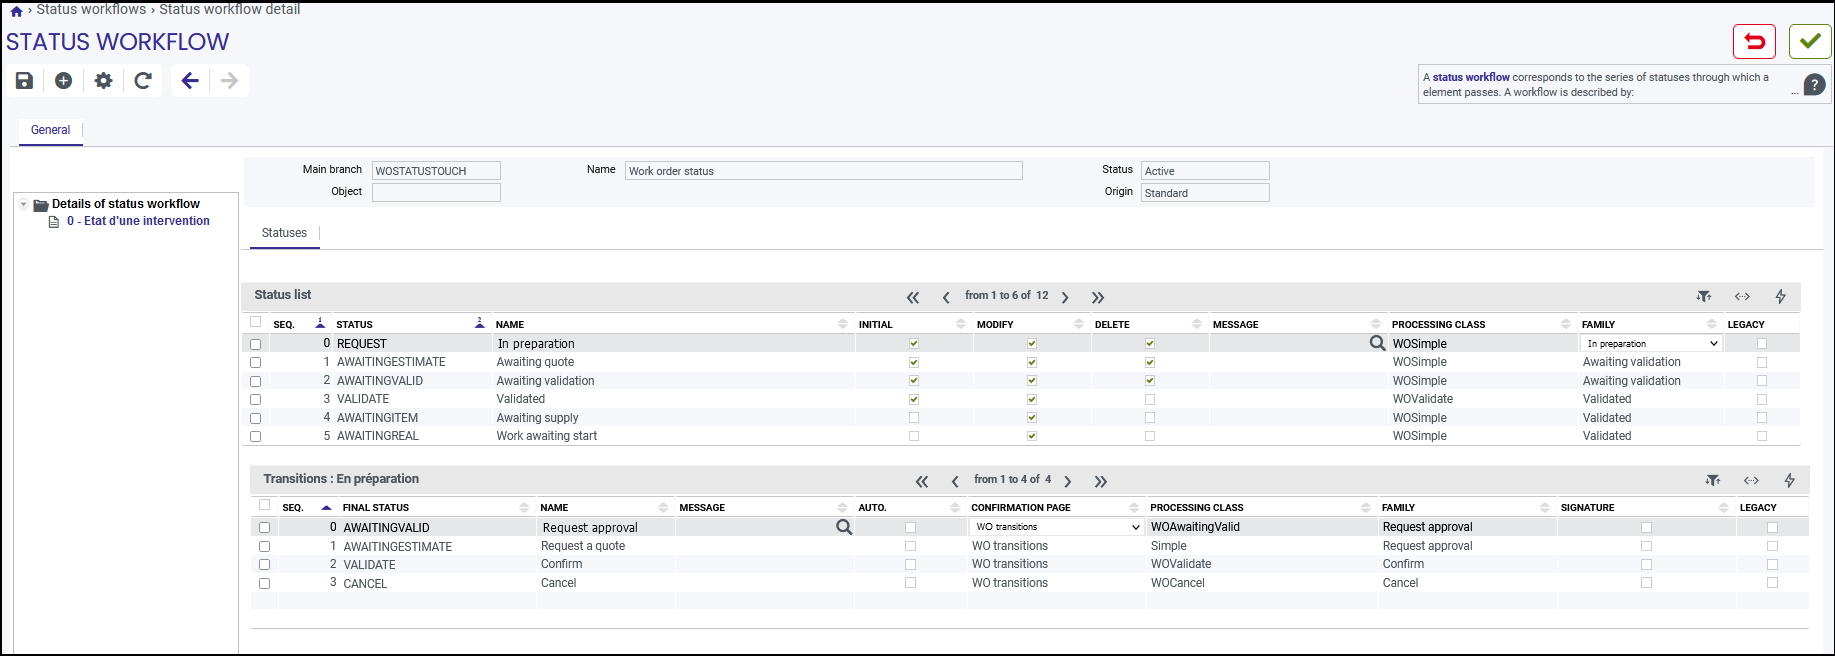Click the add new record plus icon
1835x656 pixels.
[x=63, y=81]
